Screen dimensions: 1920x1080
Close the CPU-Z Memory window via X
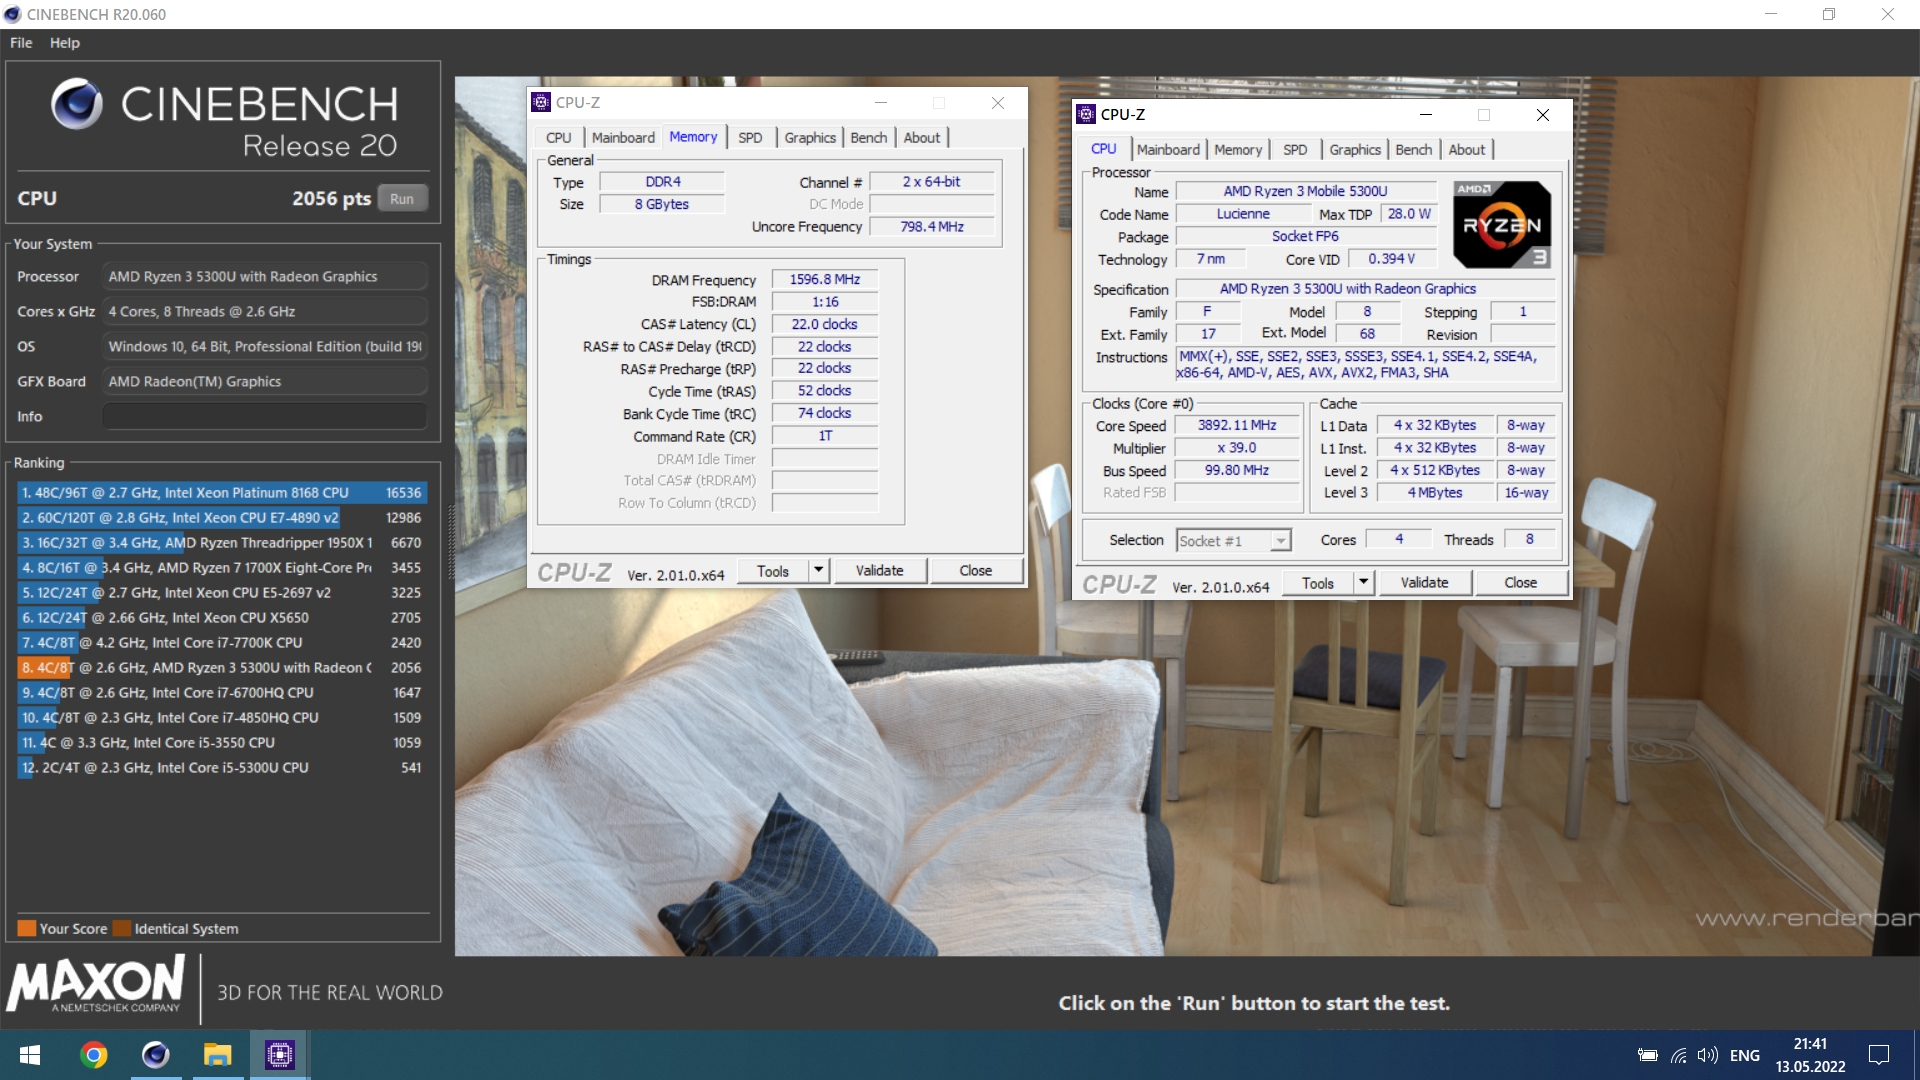[x=997, y=102]
